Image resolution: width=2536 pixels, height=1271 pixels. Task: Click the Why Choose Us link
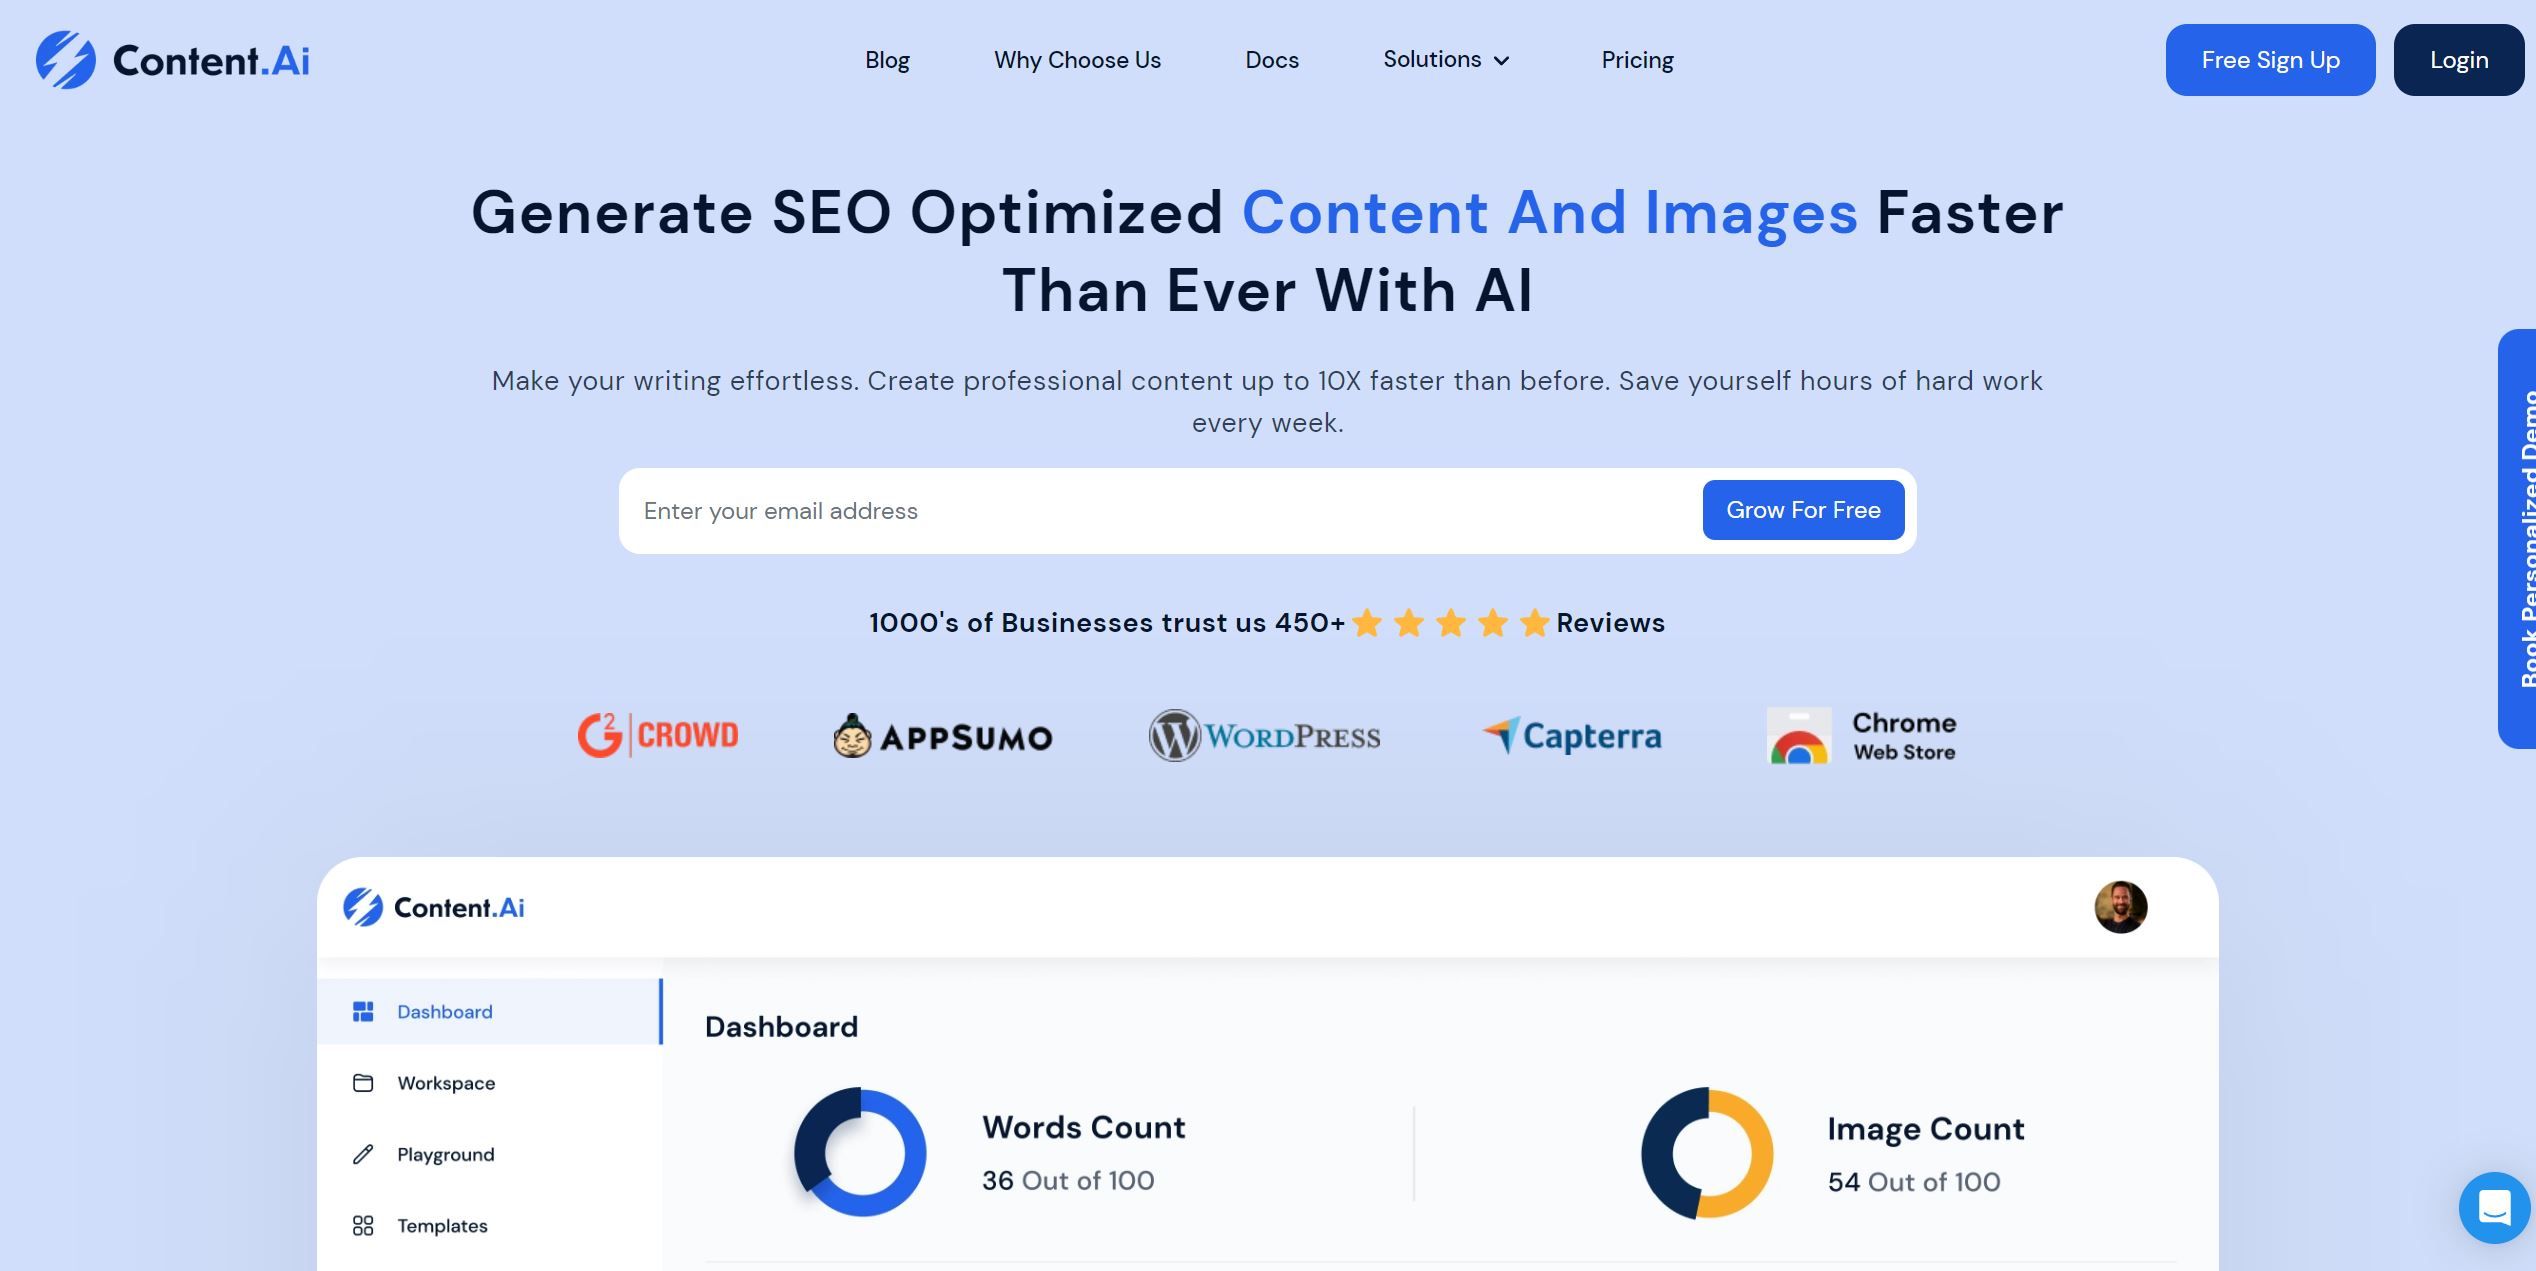click(x=1078, y=58)
